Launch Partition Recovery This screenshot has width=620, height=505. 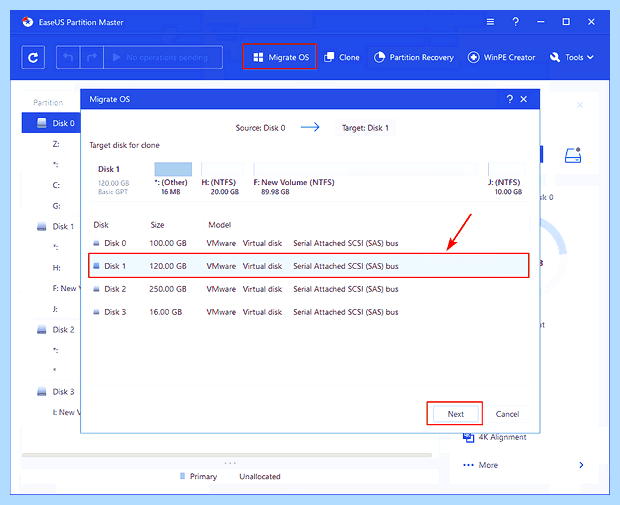414,57
